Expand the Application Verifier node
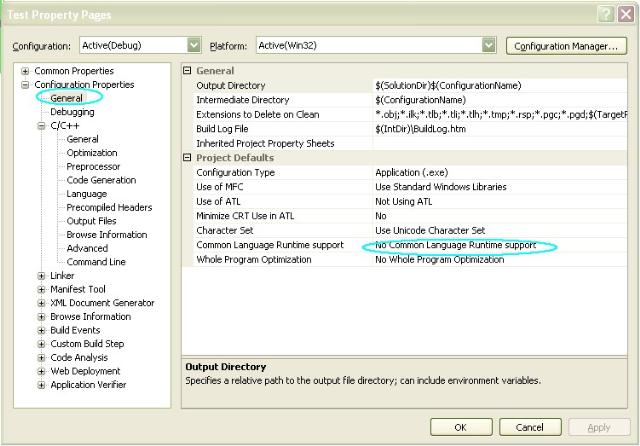This screenshot has width=640, height=446. coord(41,385)
